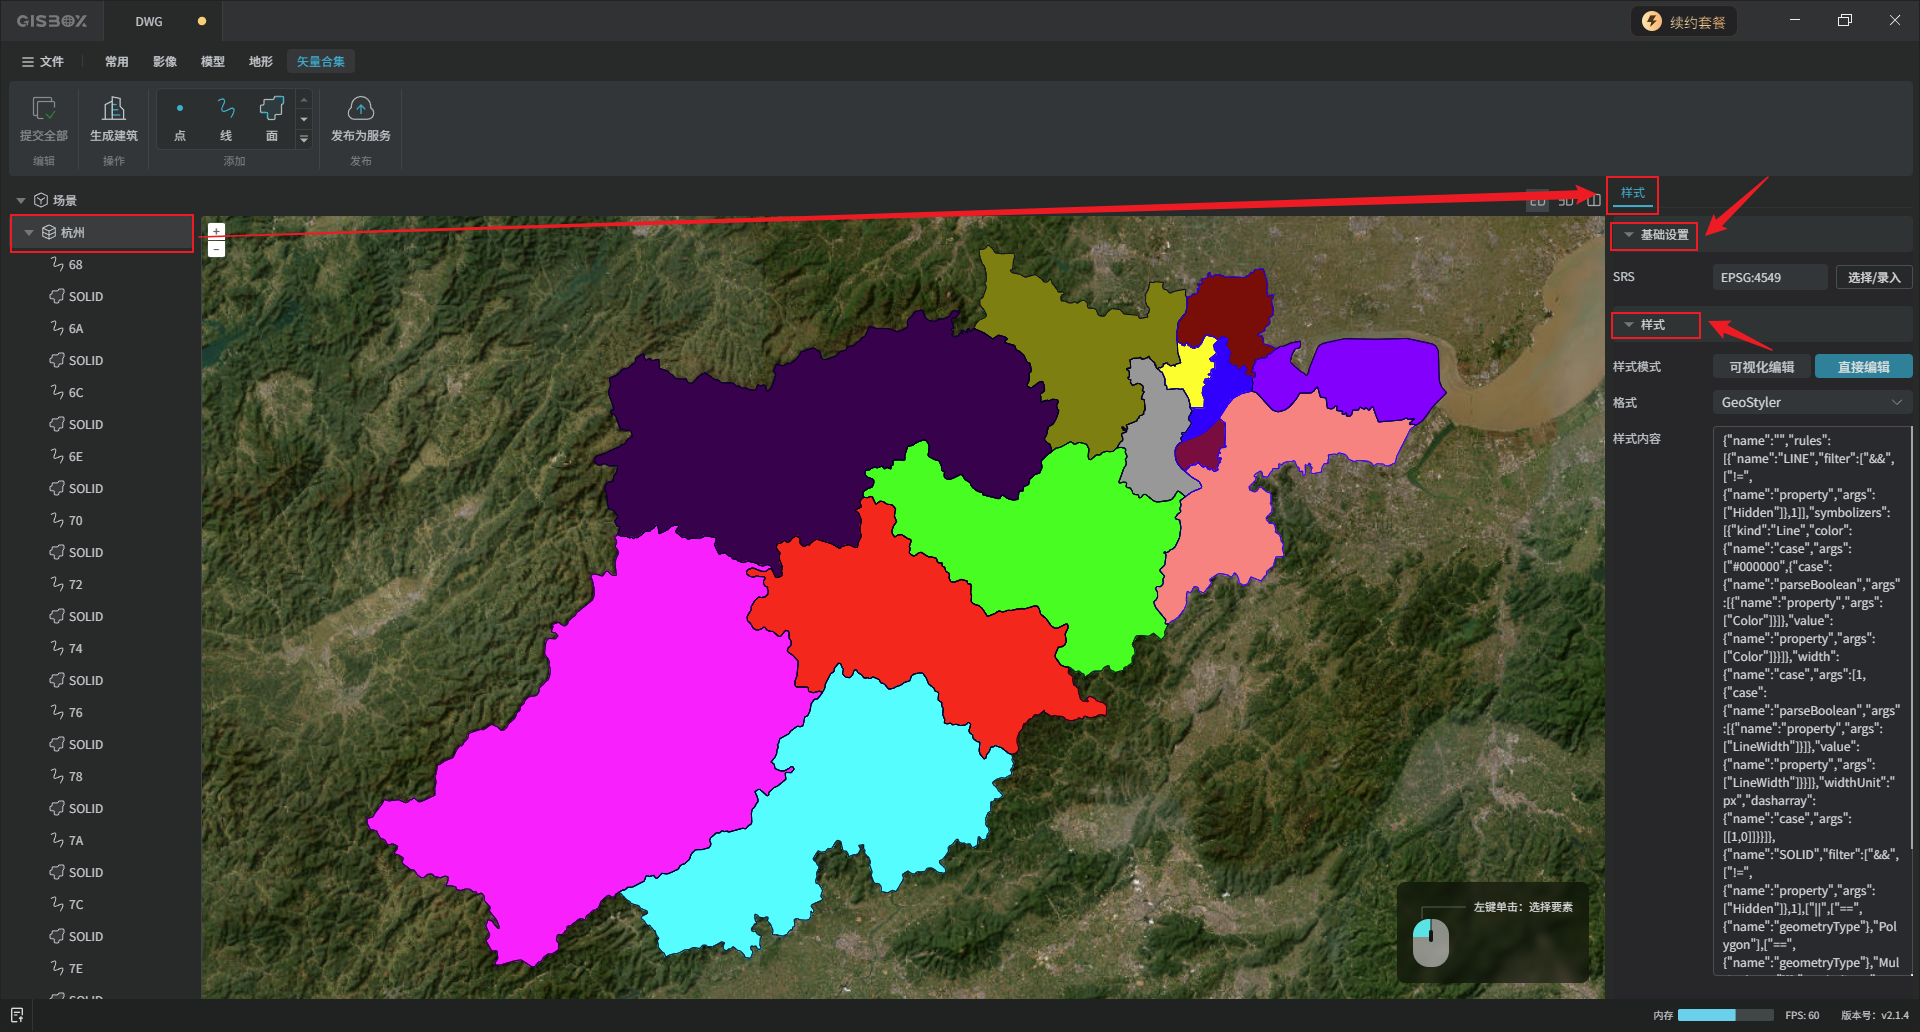Switch to the 影像 ribbon tab
Screen dimensions: 1920x1032
165,62
